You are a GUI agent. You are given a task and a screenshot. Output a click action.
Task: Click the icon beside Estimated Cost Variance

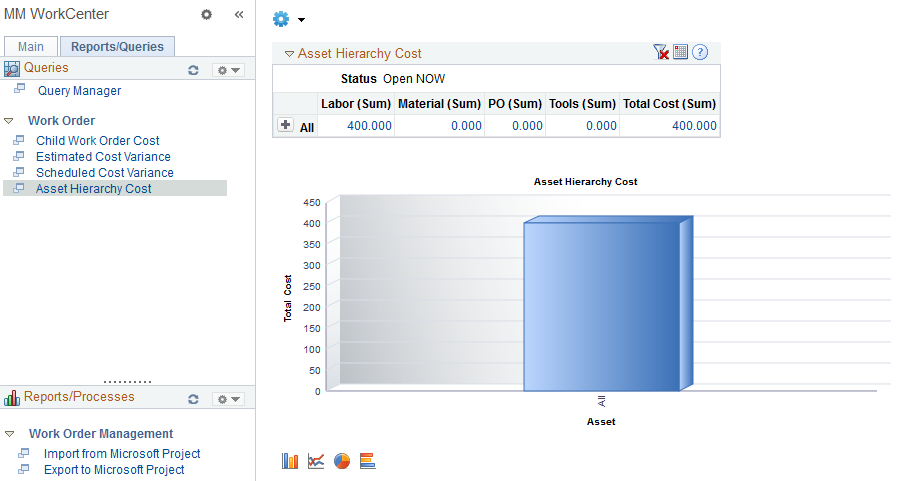(19, 156)
